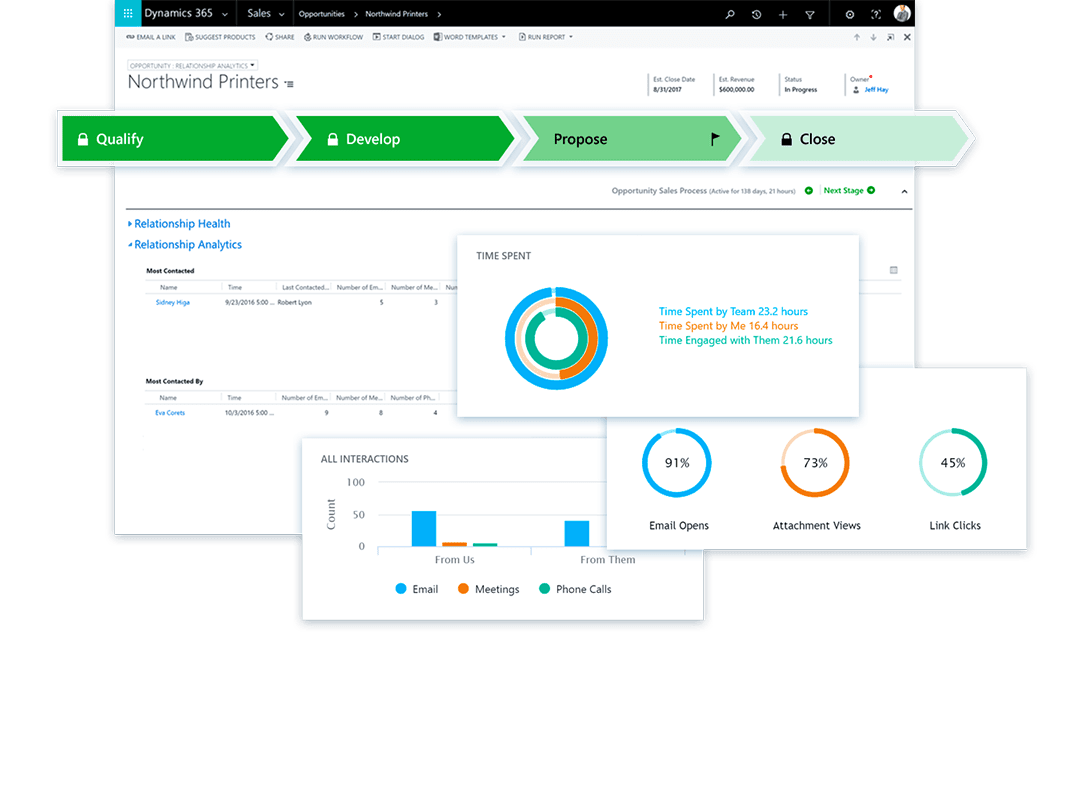The height and width of the screenshot is (812, 1084).
Task: Open Sidney Higa contact link
Action: pos(172,303)
